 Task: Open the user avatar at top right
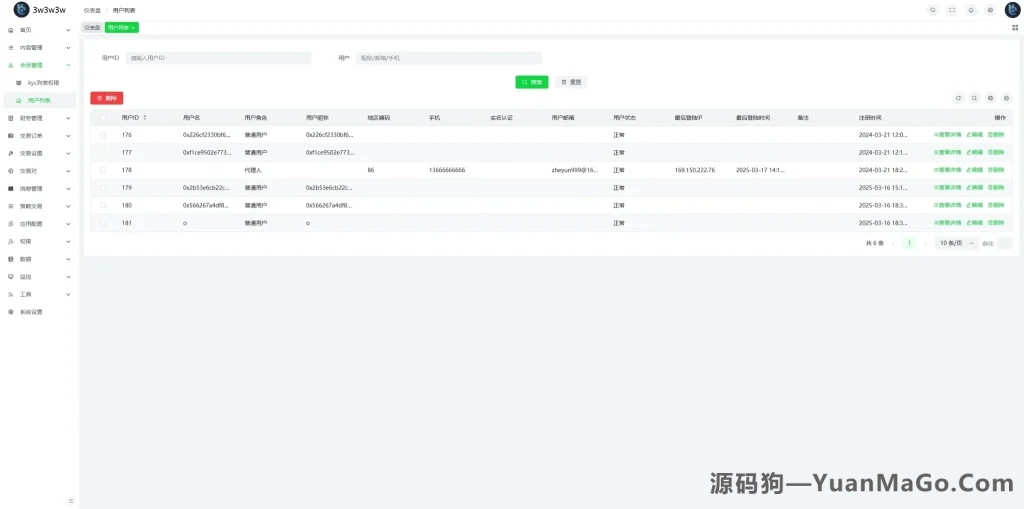point(1012,10)
